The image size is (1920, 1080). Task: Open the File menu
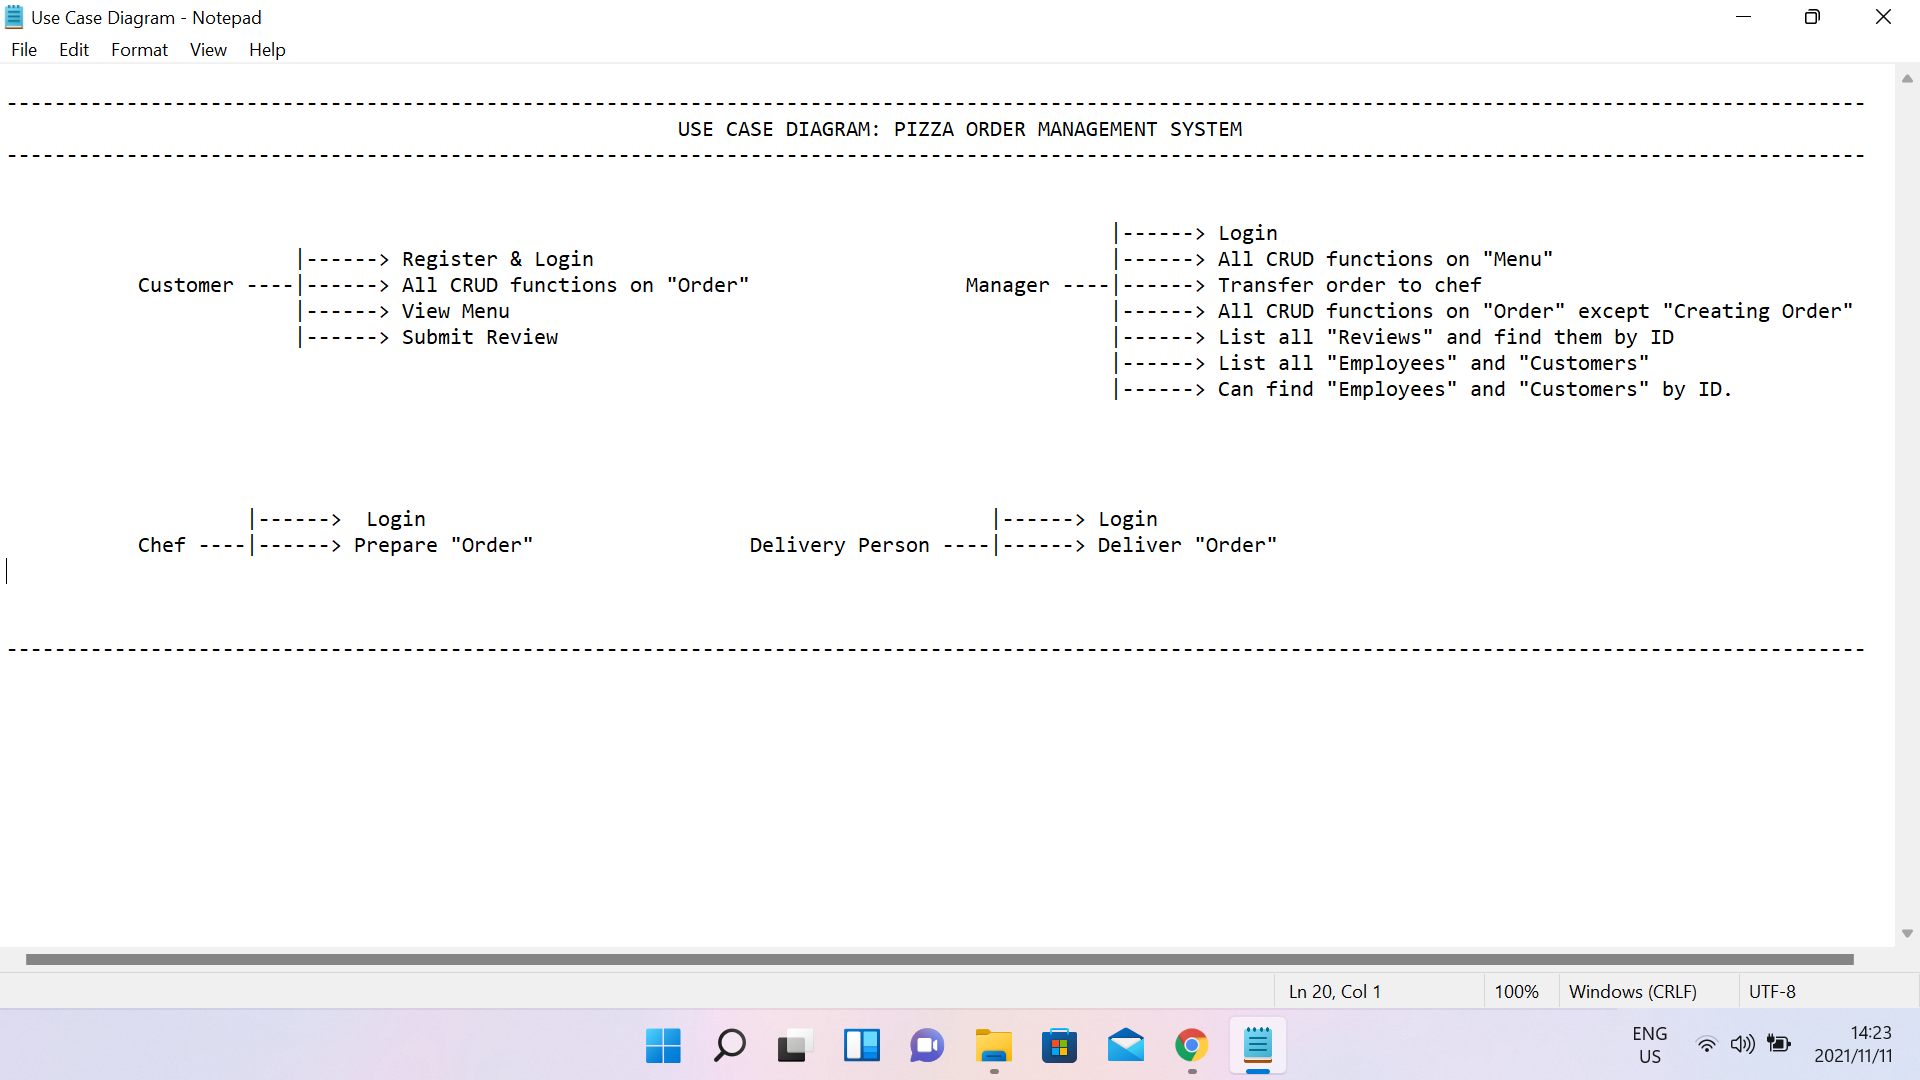(x=24, y=50)
